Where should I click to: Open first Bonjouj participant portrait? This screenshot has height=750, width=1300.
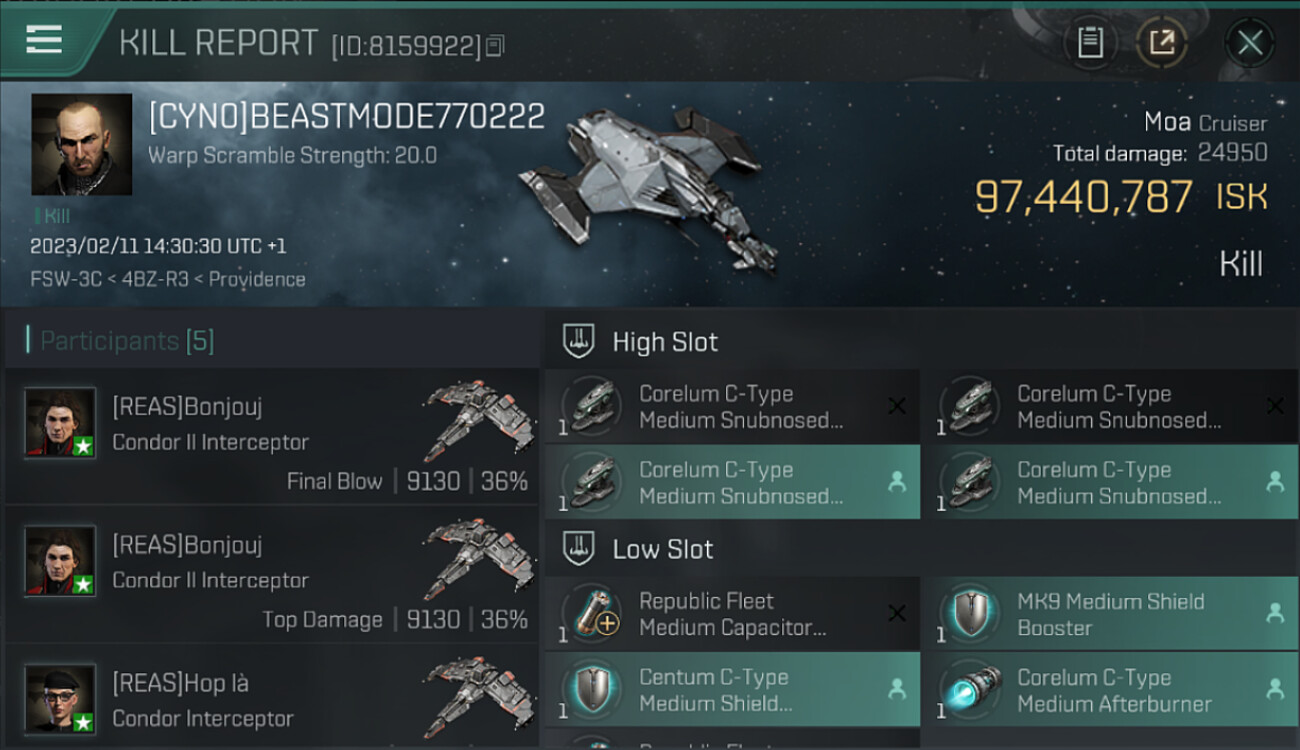pos(60,422)
